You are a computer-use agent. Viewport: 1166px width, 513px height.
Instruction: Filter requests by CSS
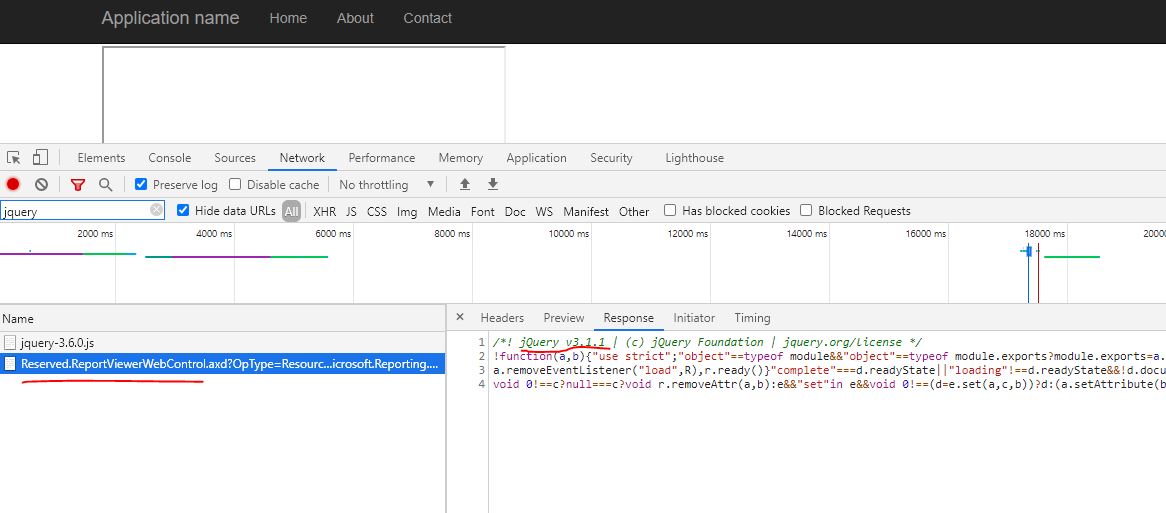point(377,211)
